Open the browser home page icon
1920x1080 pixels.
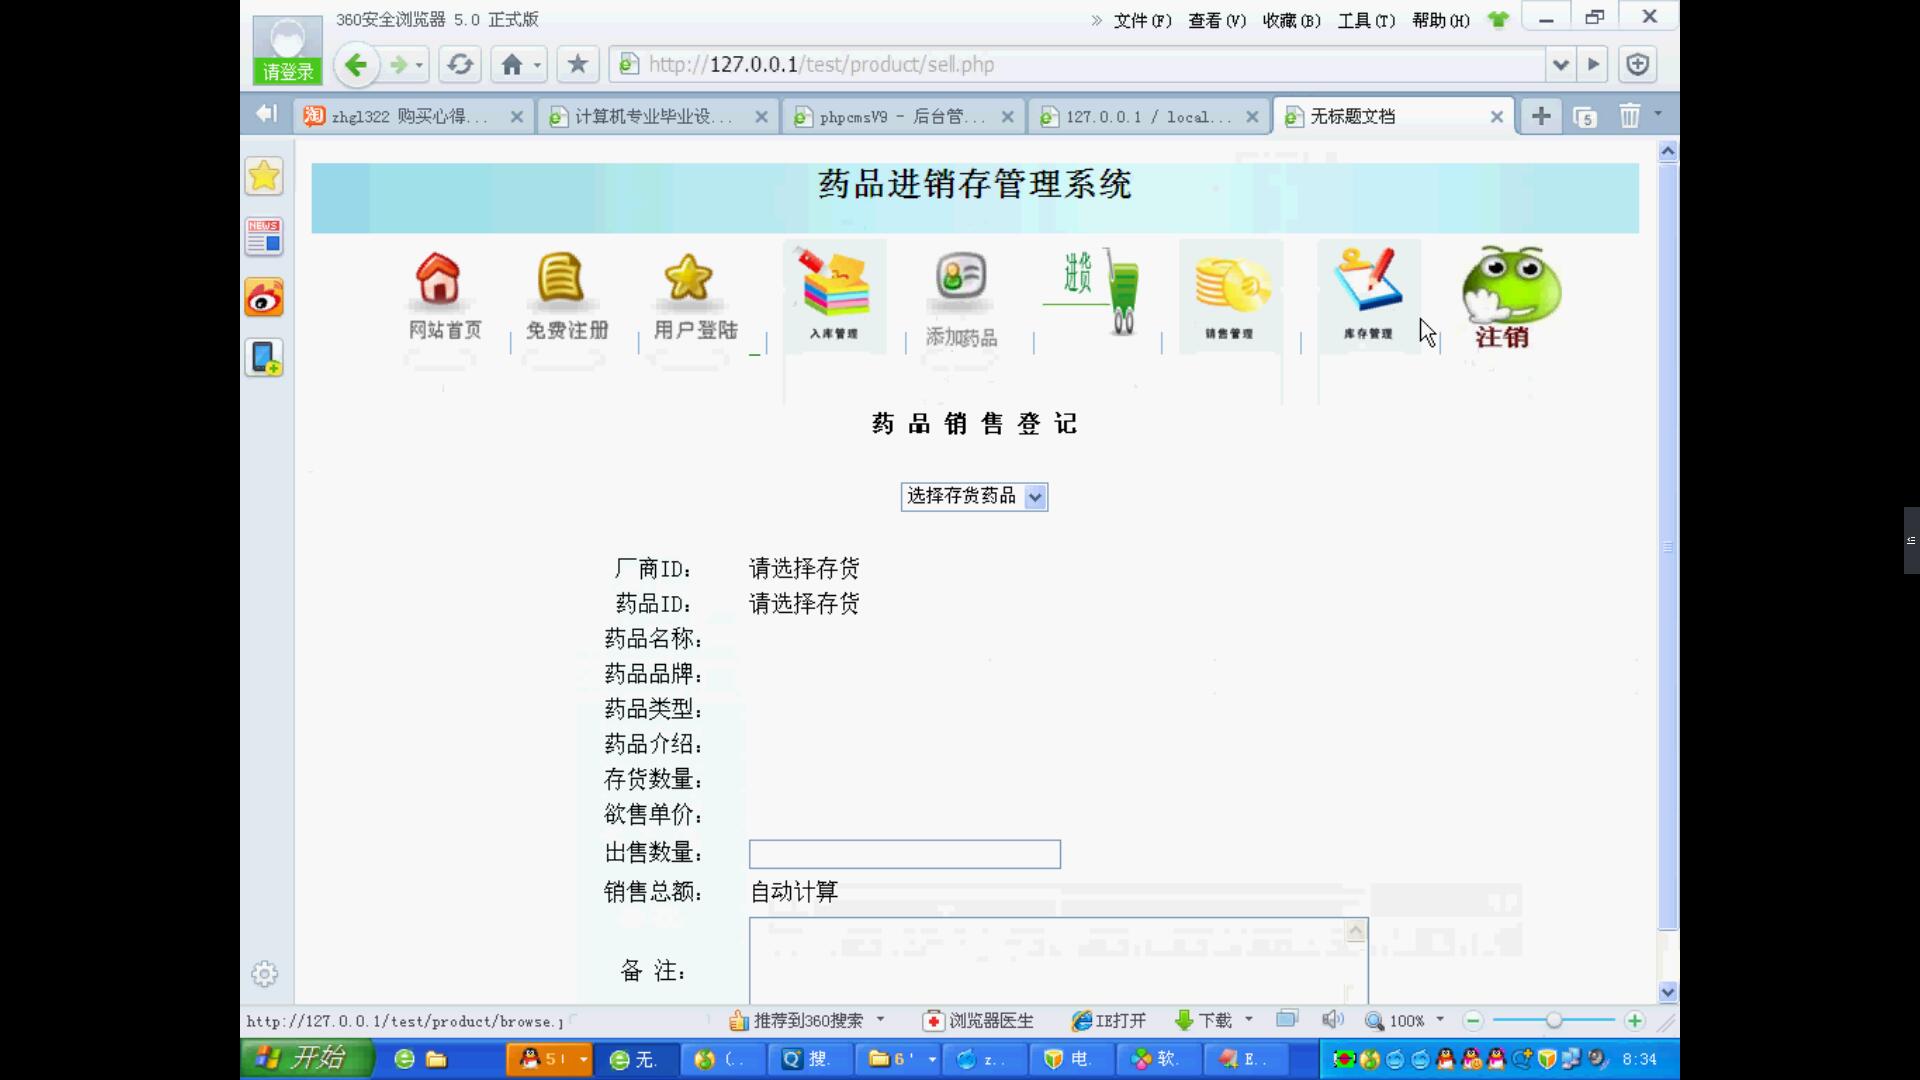(x=512, y=65)
